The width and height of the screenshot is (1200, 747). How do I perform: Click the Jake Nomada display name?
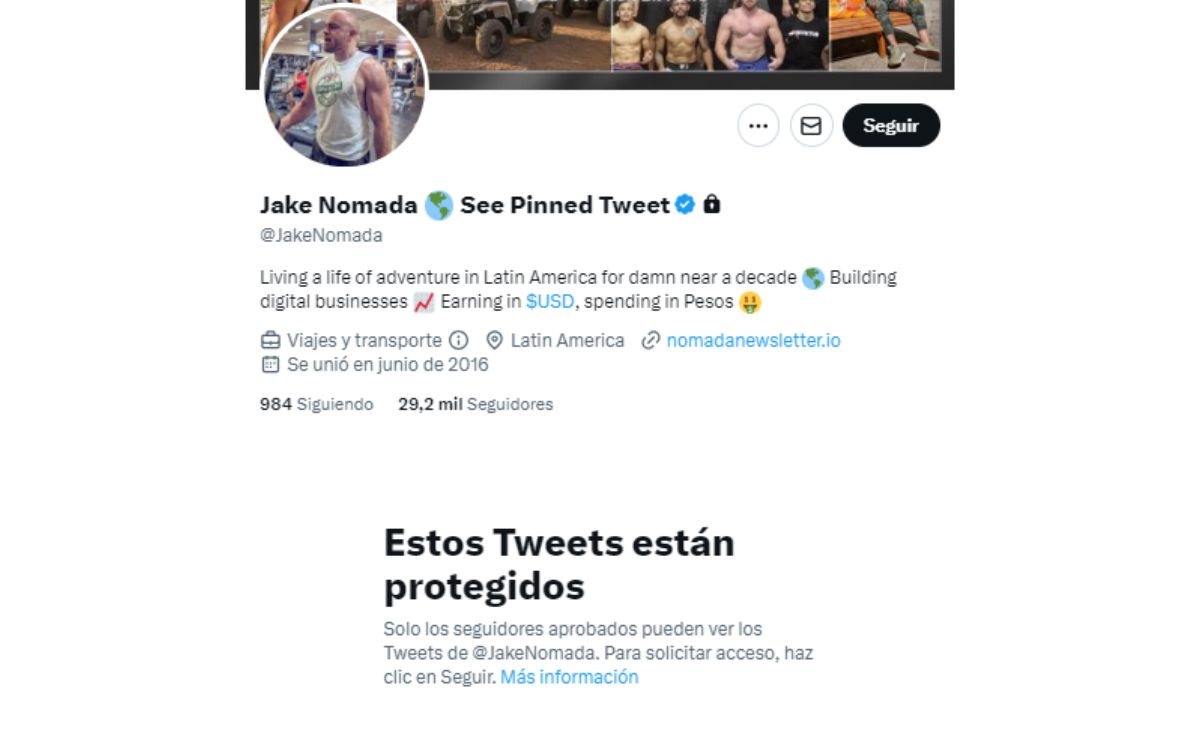pyautogui.click(x=338, y=205)
